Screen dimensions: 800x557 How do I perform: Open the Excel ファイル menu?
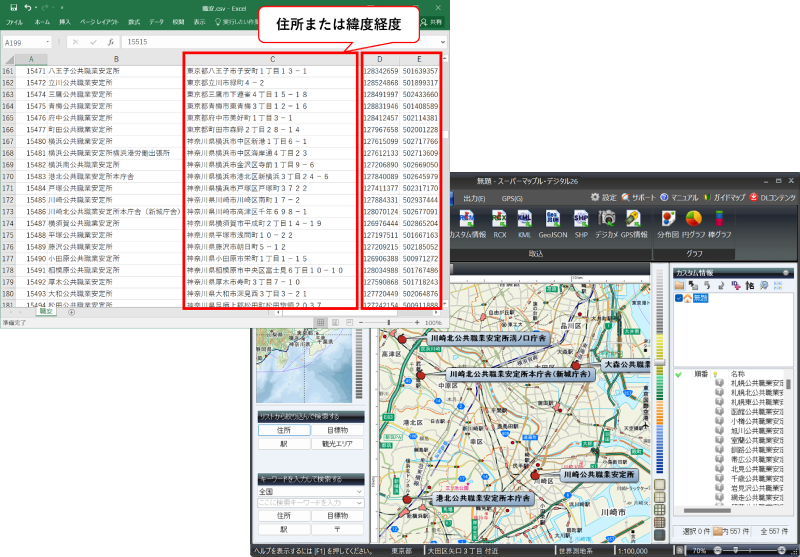pyautogui.click(x=14, y=22)
